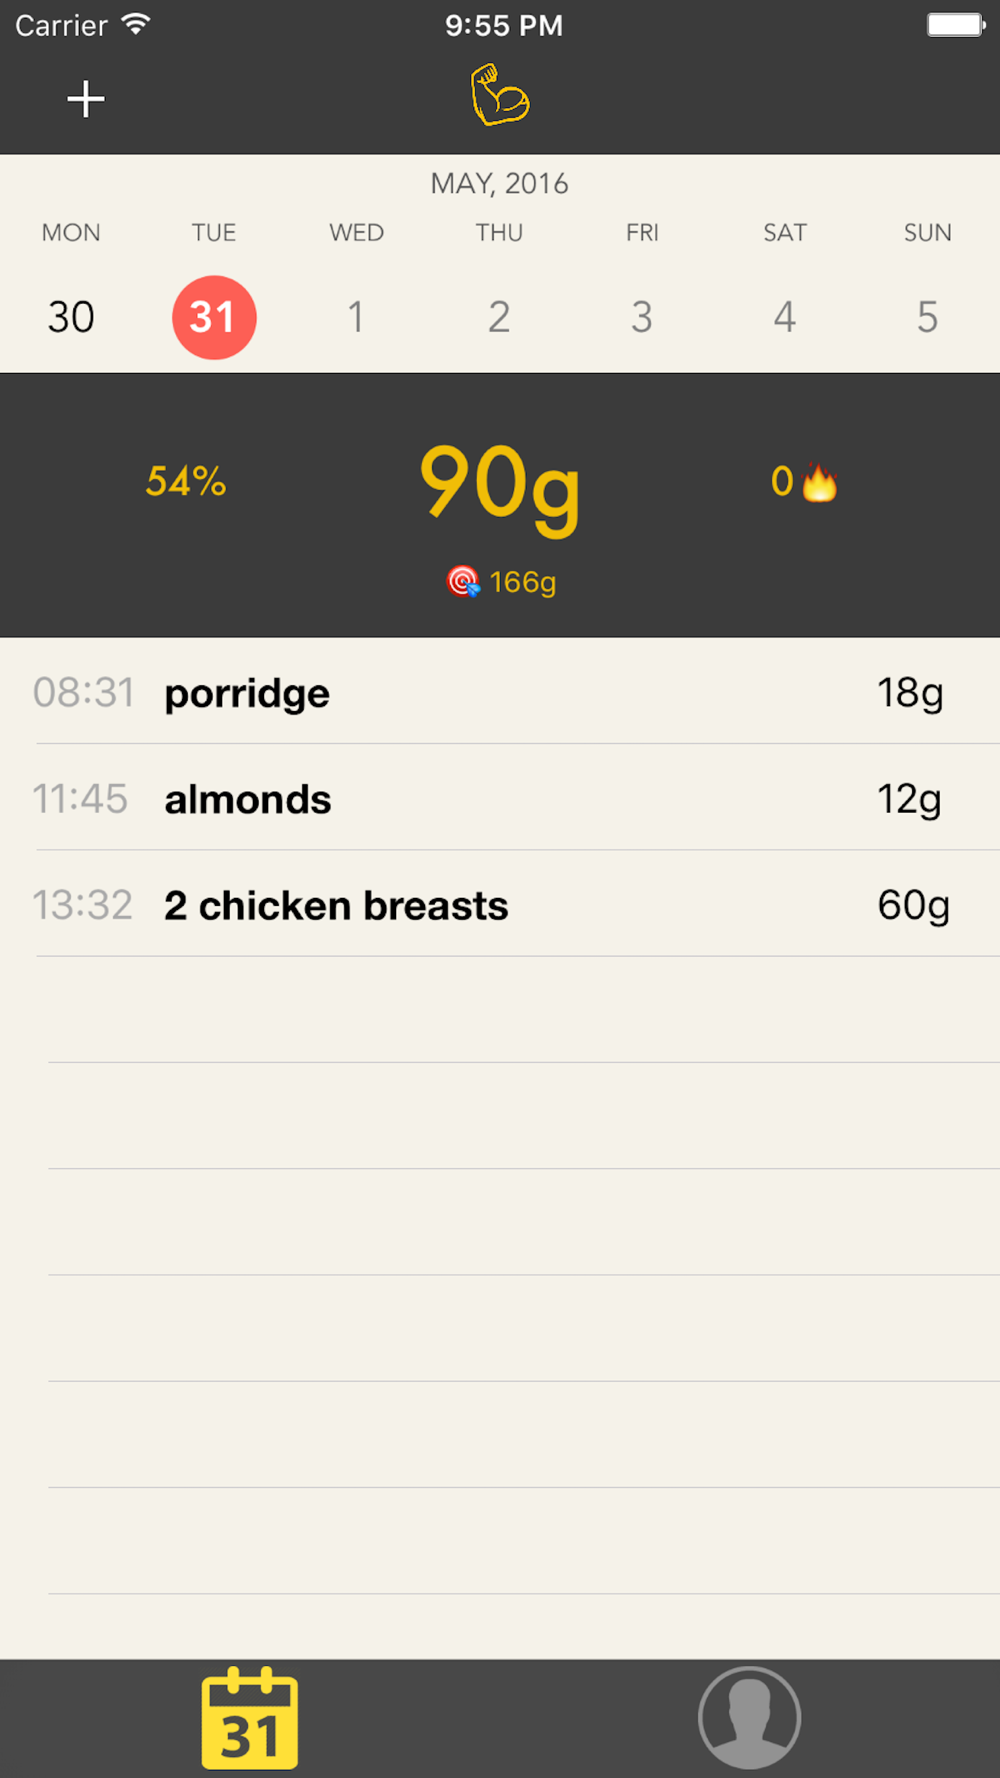This screenshot has height=1778, width=1000.
Task: Choose Wednesday 1 in week strip
Action: (x=356, y=317)
